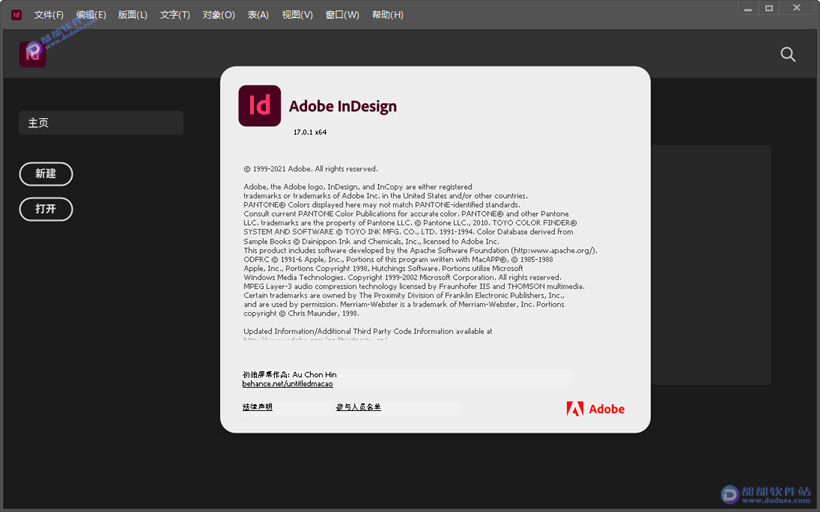Image resolution: width=820 pixels, height=512 pixels.
Task: Click the version text 17.0.1 x64
Action: click(310, 132)
